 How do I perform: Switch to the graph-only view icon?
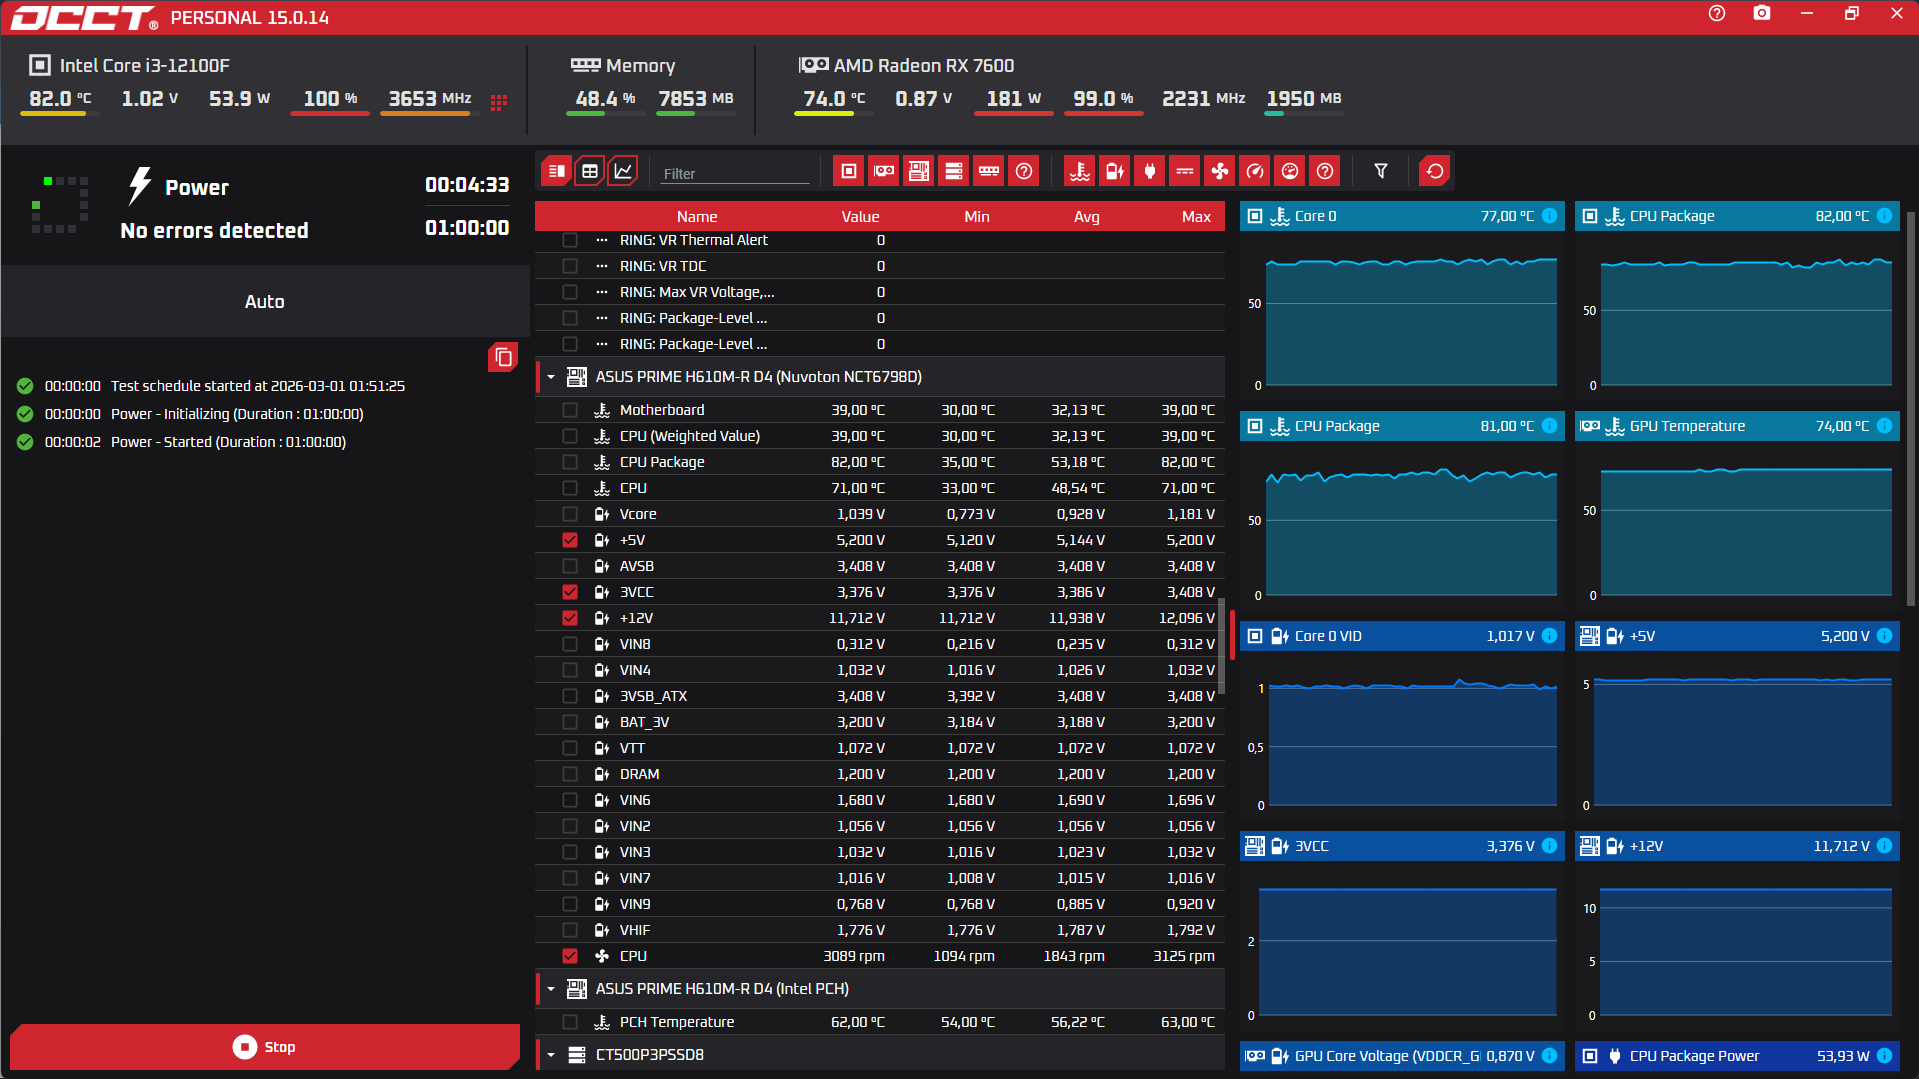coord(623,171)
